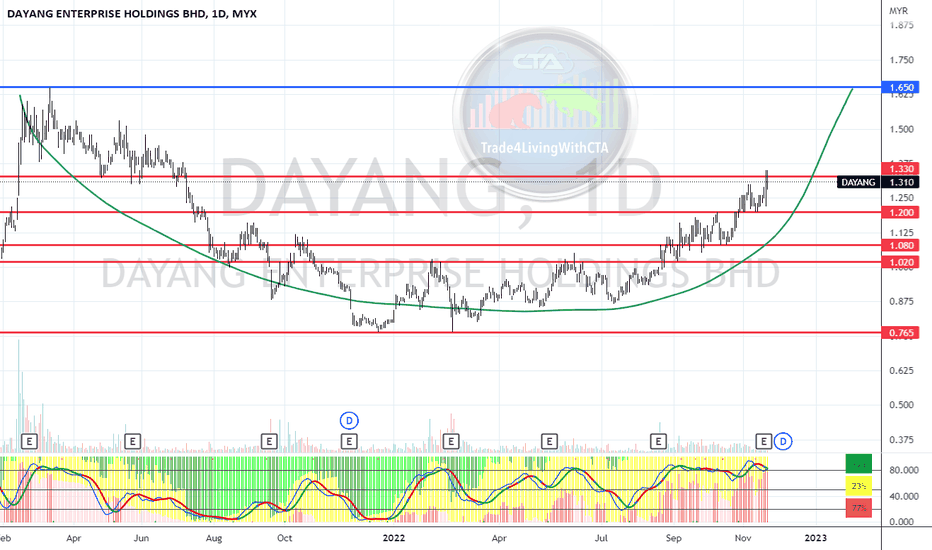Click the earnings E marker nearest the Feb label
932x550 pixels.
tap(29, 441)
